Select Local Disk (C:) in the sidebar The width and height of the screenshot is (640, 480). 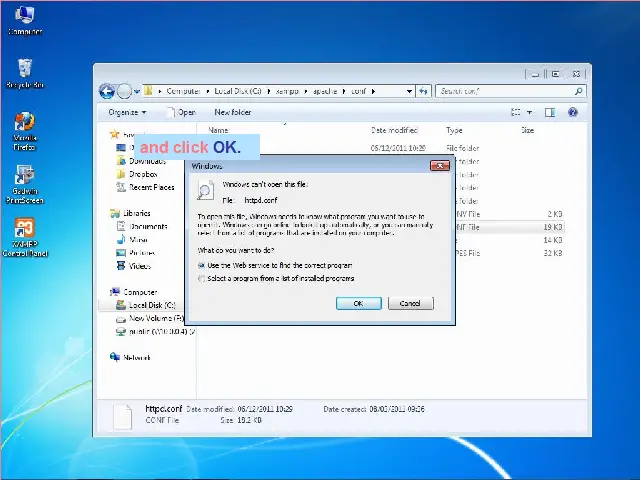146,305
